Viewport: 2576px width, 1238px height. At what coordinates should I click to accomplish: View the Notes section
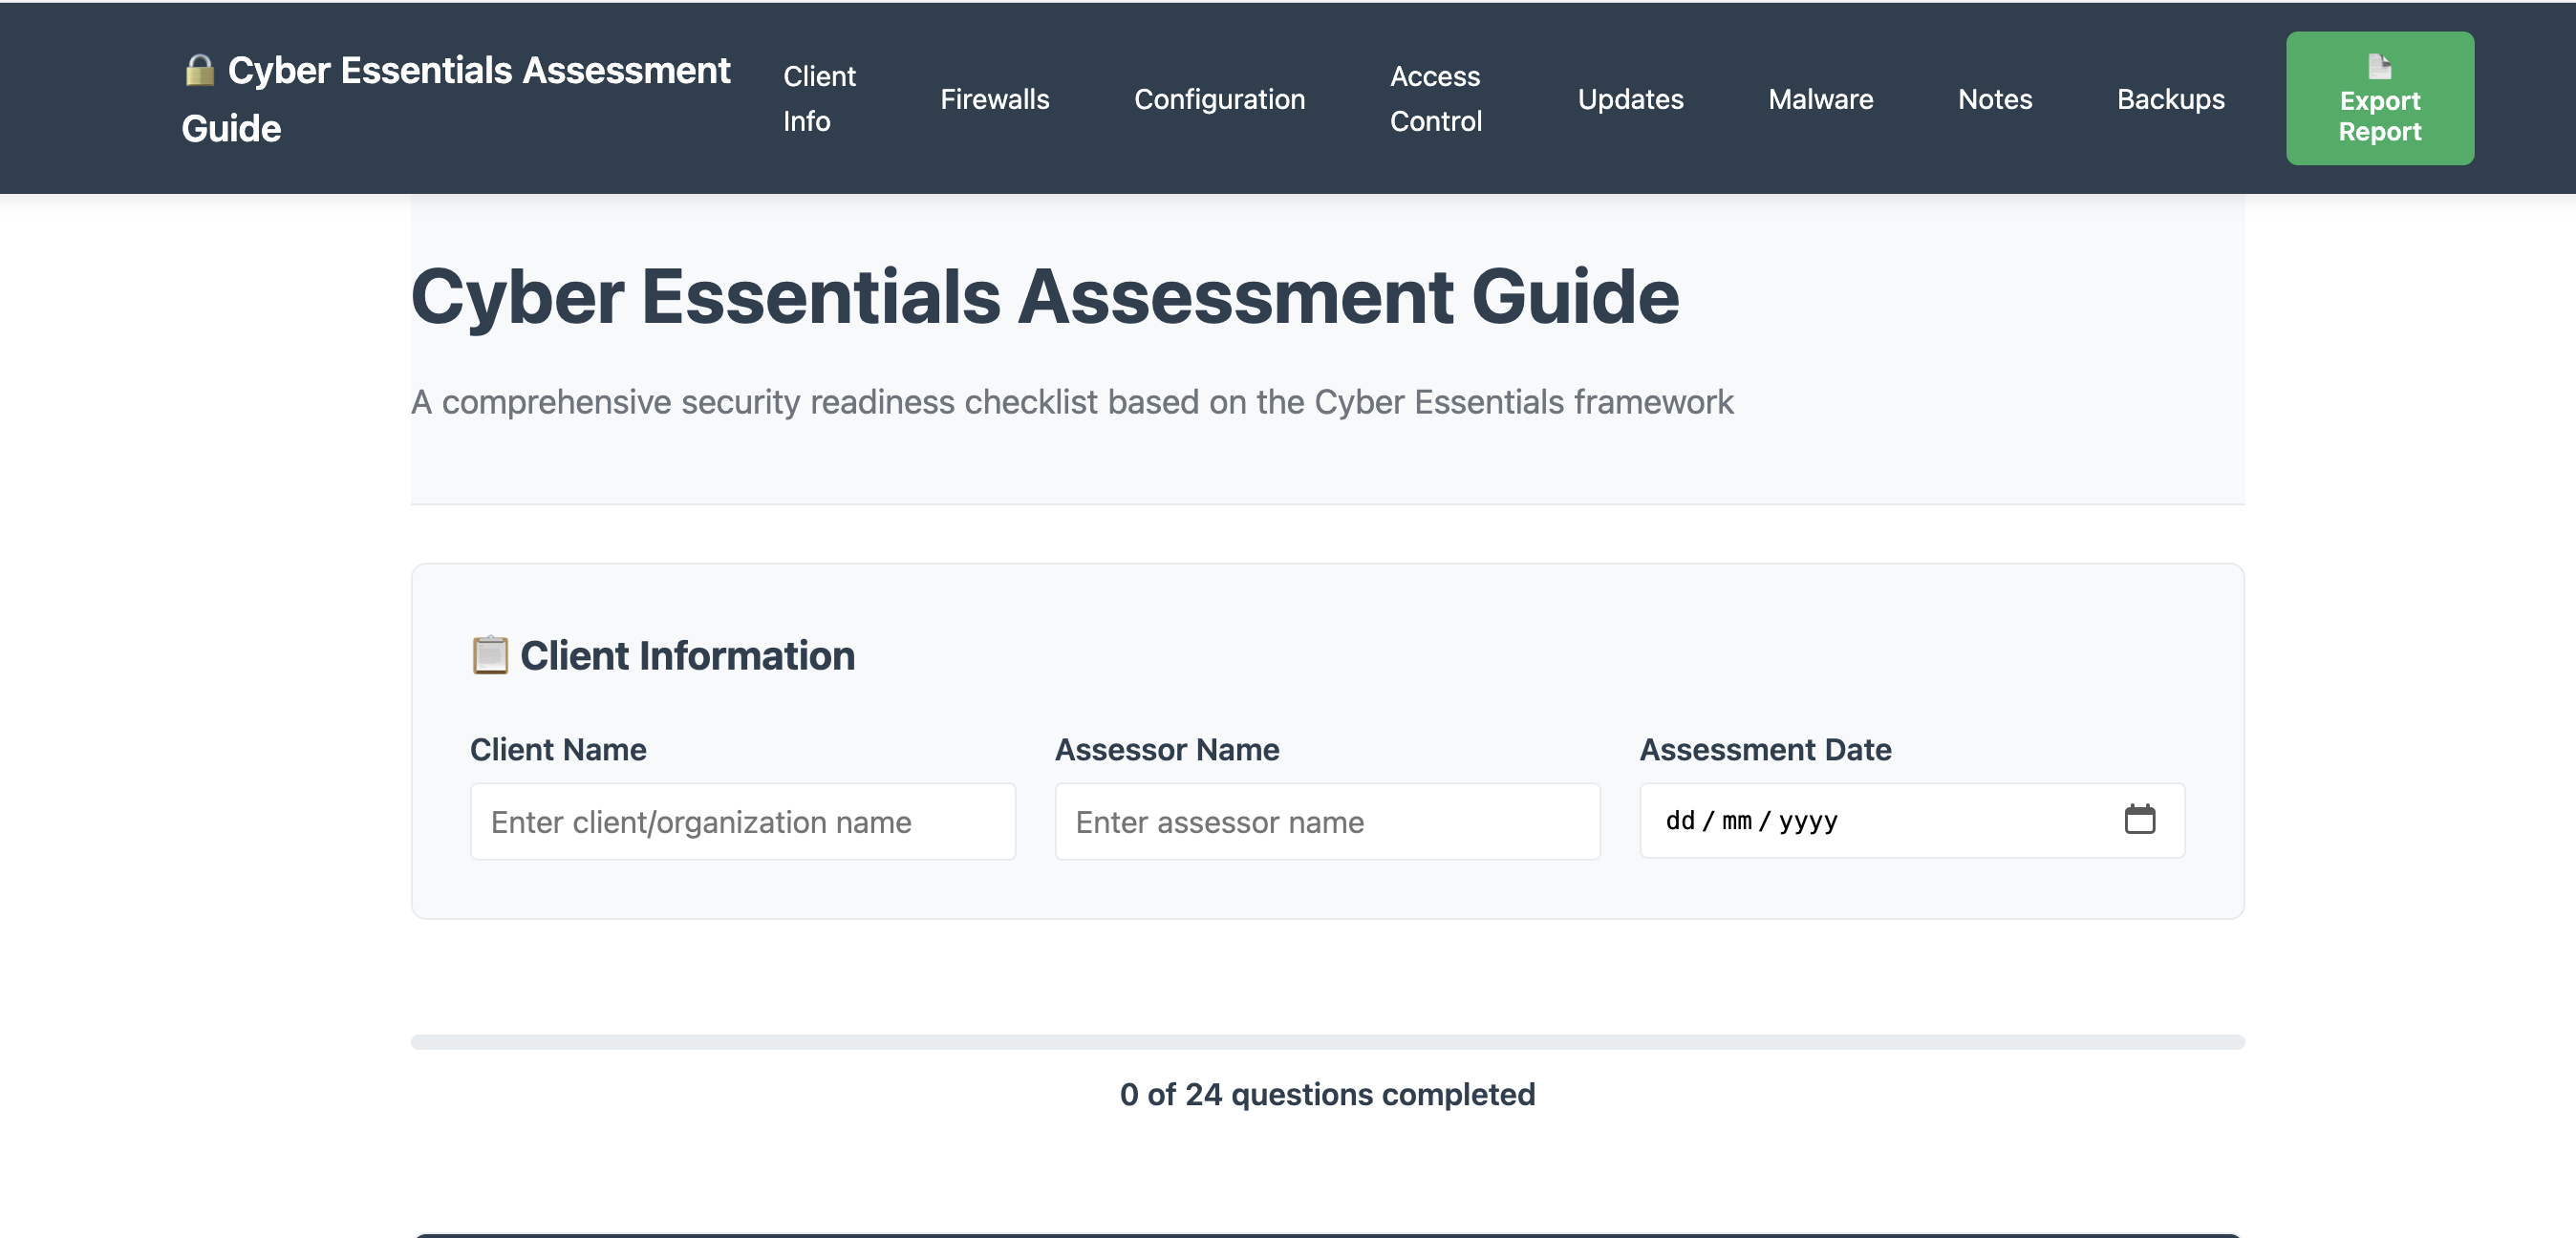coord(1994,99)
